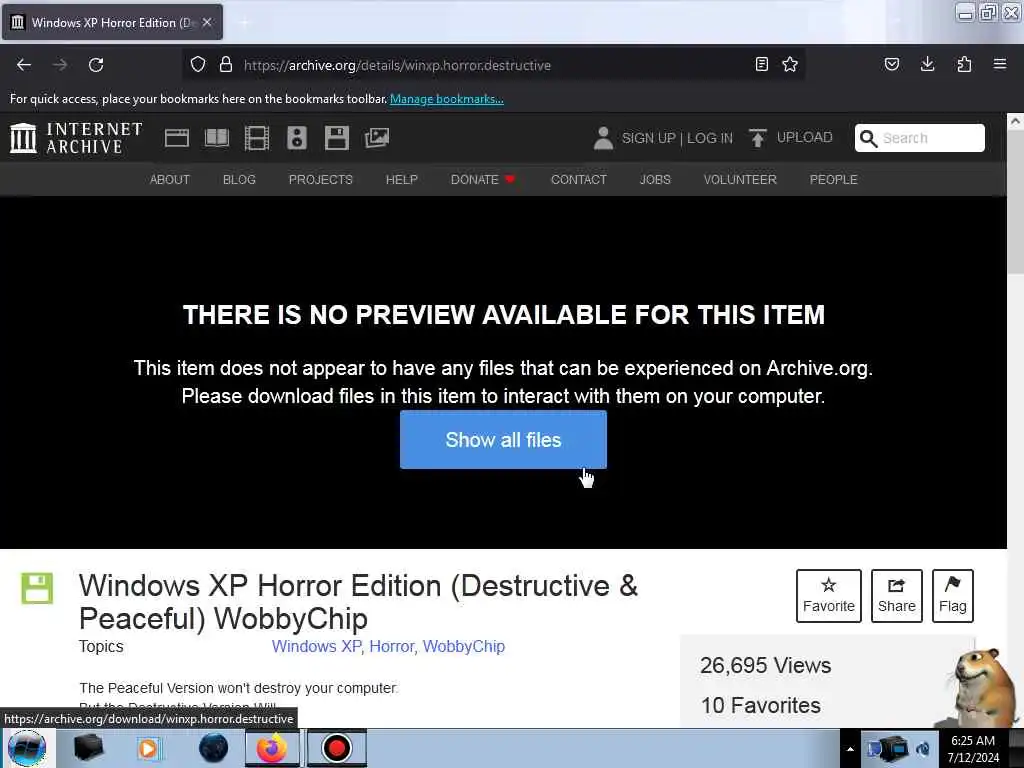1024x768 pixels.
Task: Select the Windows XP Horror Edition tab
Action: point(112,22)
